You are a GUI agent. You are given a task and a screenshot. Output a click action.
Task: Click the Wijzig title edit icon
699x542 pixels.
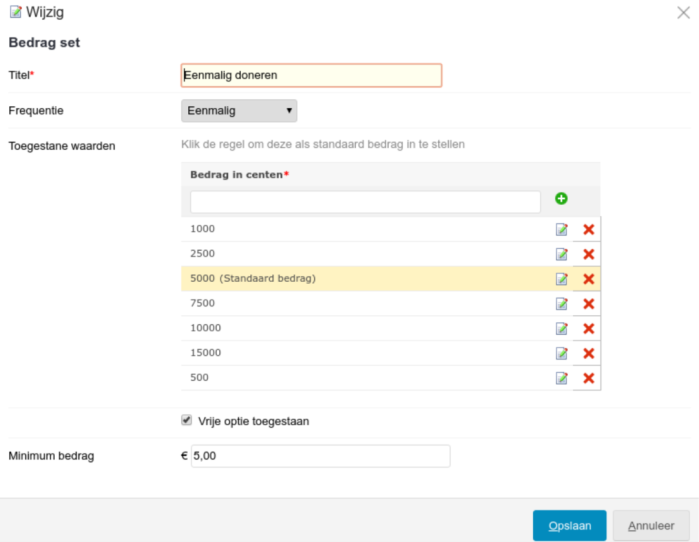[x=16, y=12]
